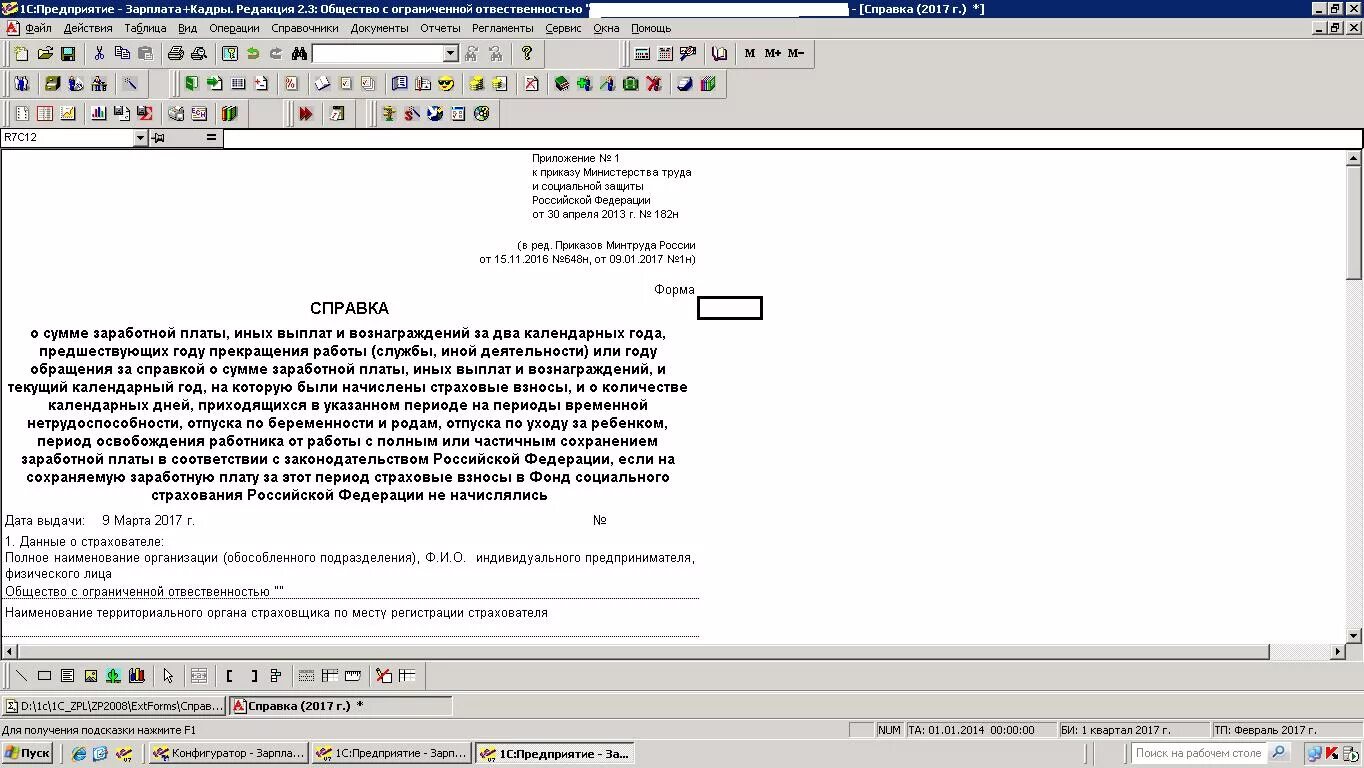Open the Действия menu

point(88,28)
